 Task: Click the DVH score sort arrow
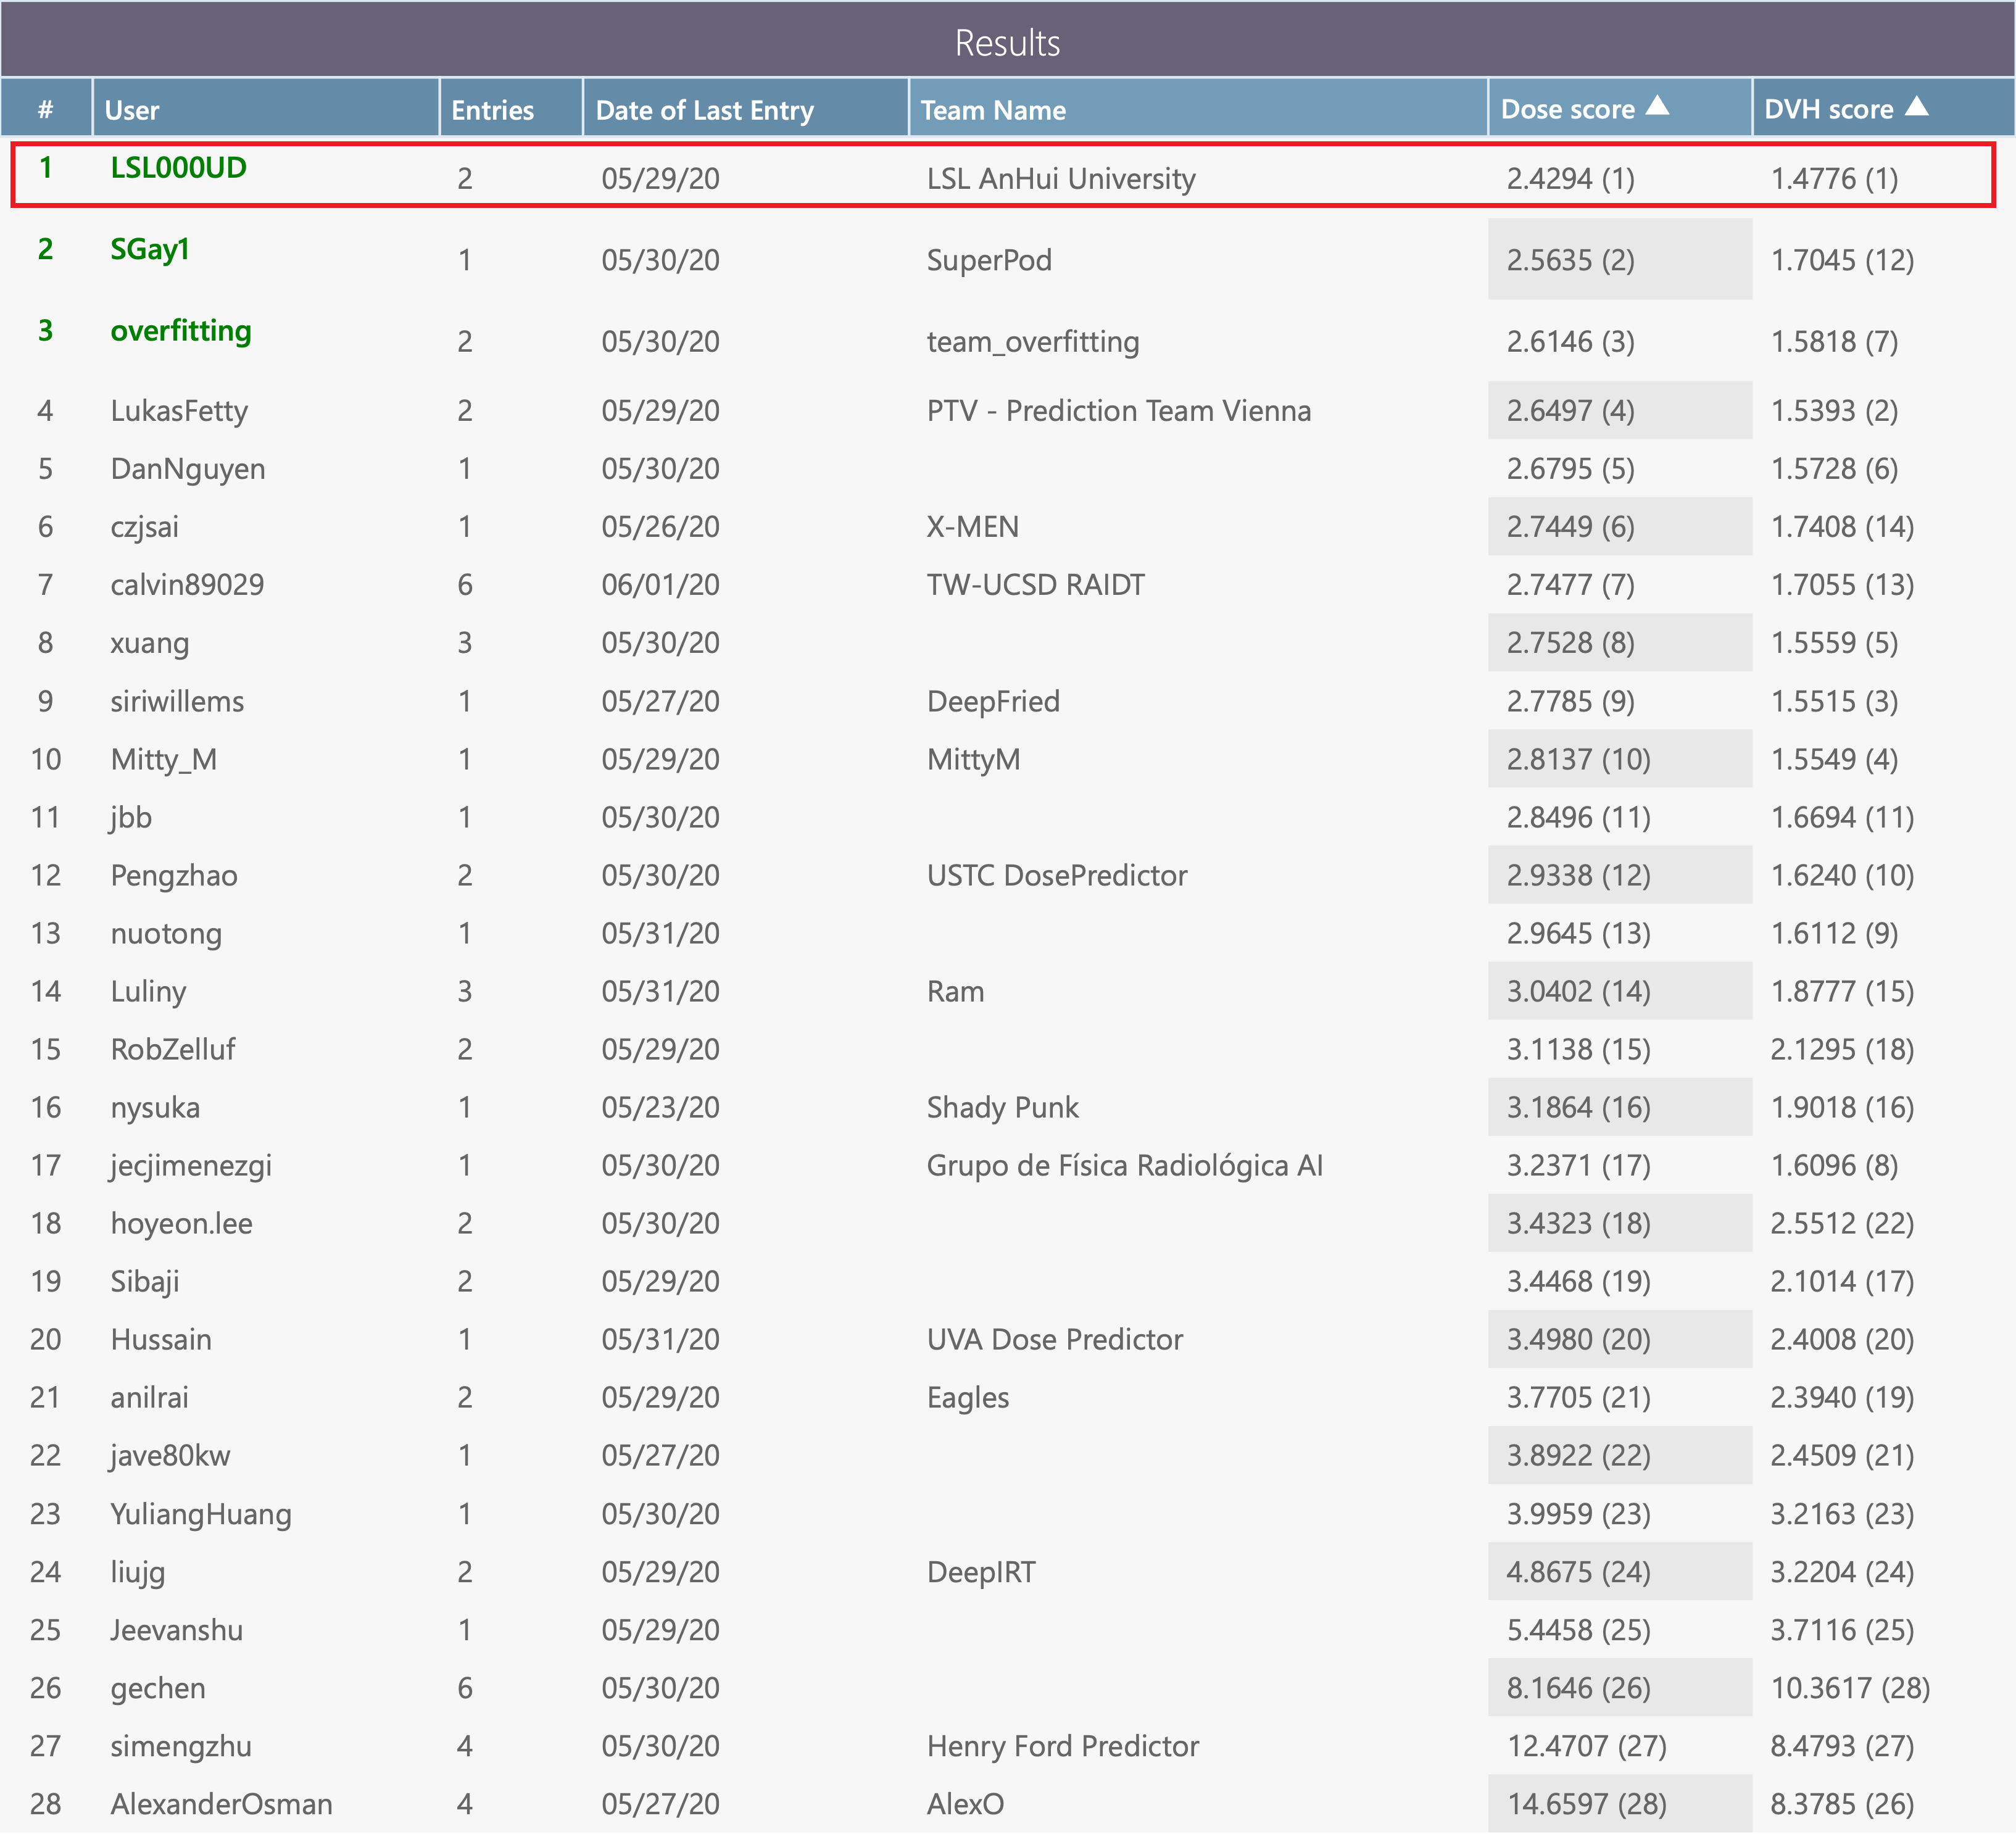(1916, 106)
